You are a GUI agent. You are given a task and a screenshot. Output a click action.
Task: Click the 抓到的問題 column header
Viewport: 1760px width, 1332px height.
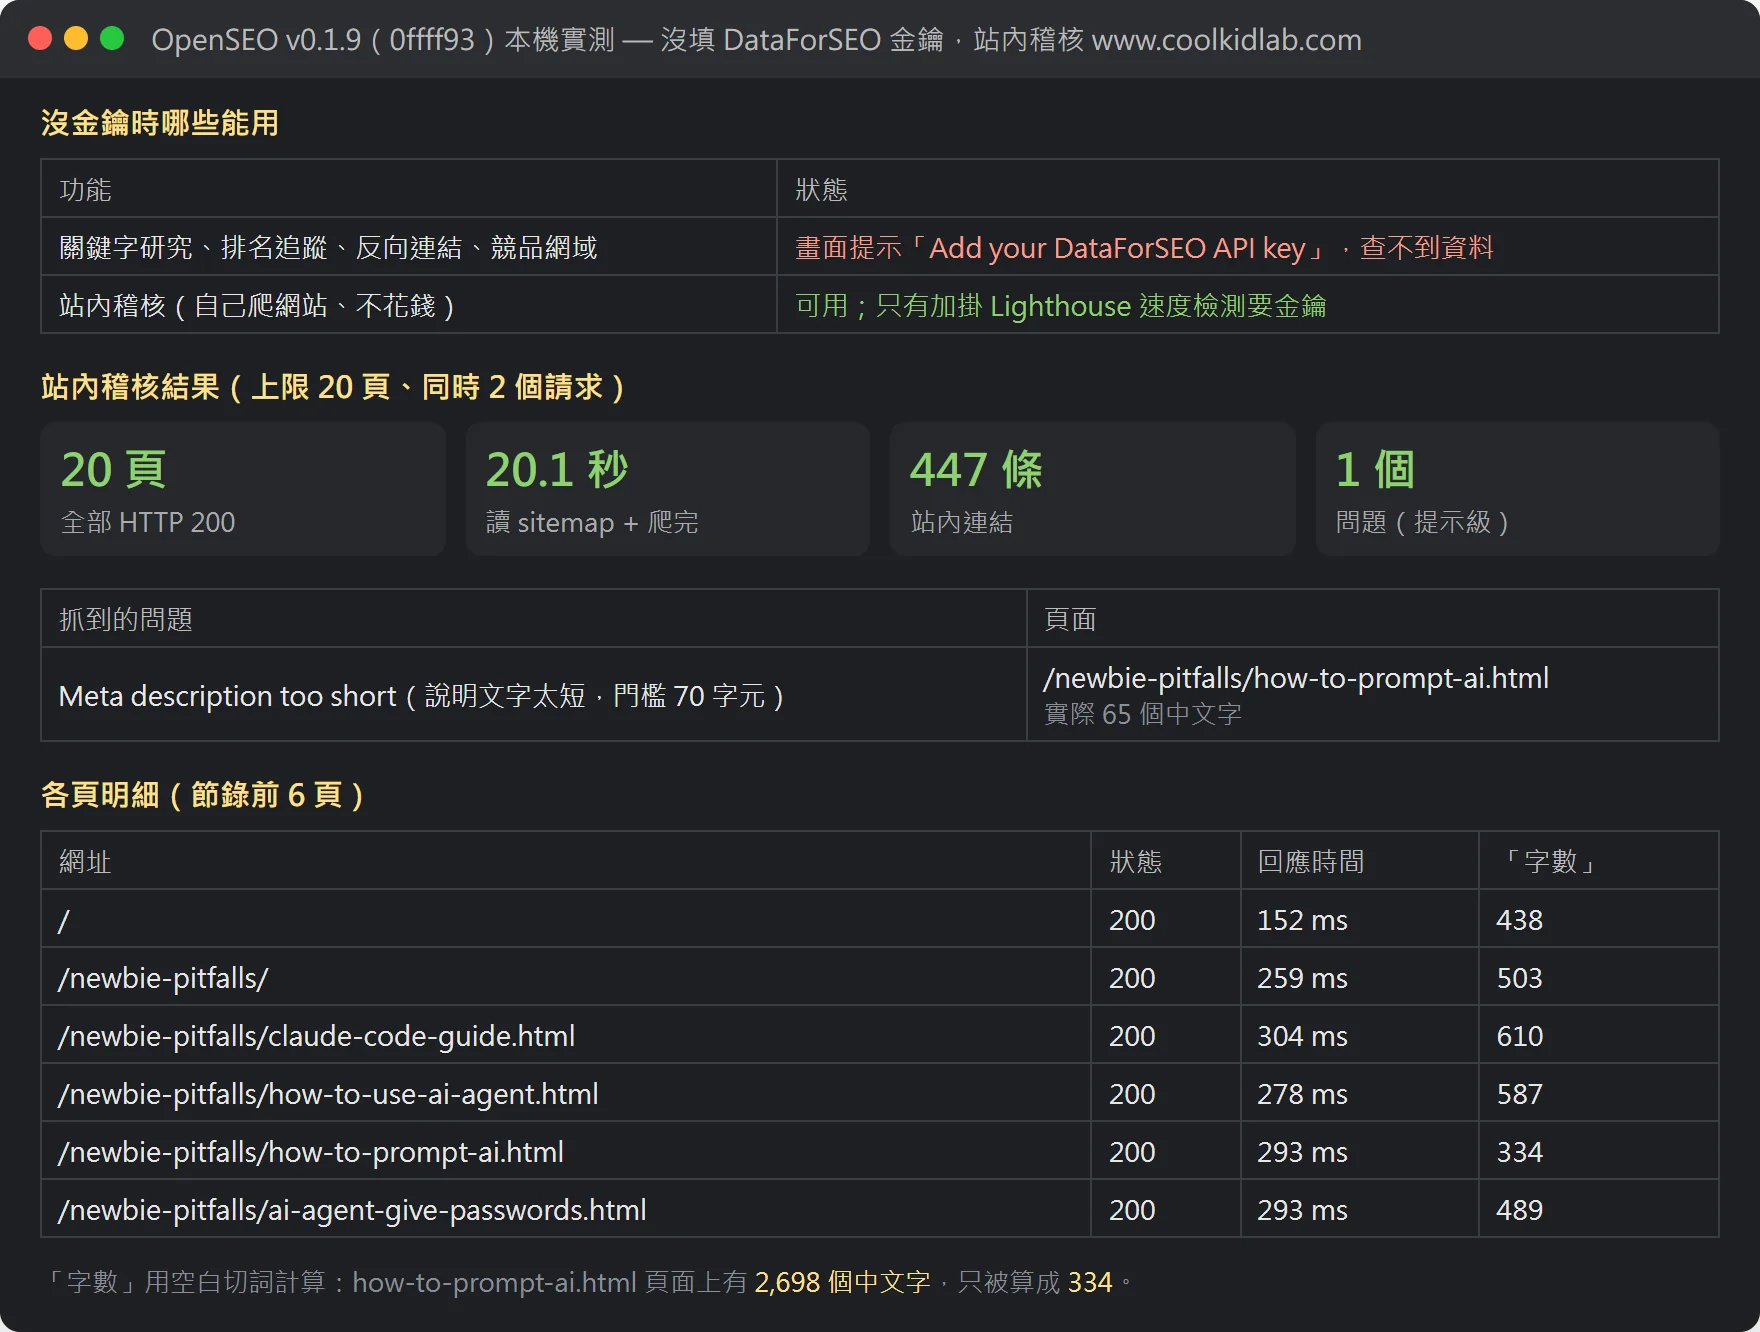click(534, 619)
